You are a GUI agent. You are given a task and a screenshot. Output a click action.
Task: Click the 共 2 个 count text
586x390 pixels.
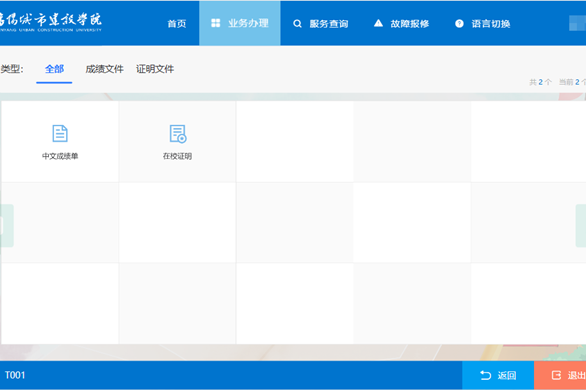click(540, 82)
